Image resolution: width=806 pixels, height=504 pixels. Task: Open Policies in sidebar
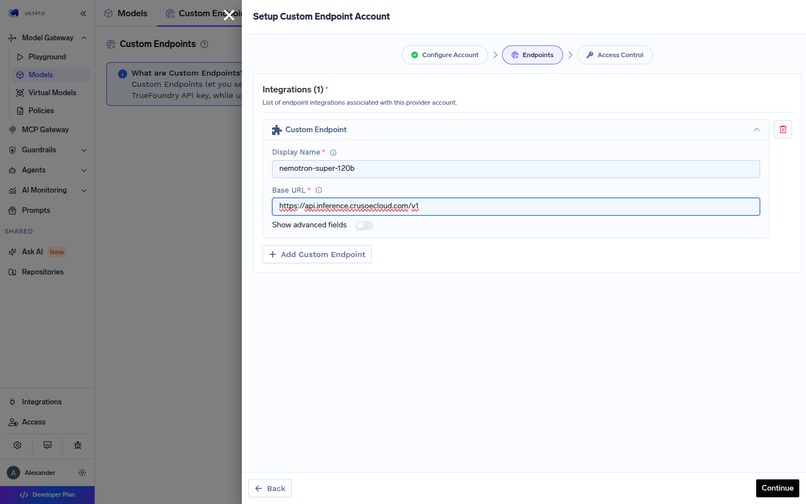[x=41, y=111]
